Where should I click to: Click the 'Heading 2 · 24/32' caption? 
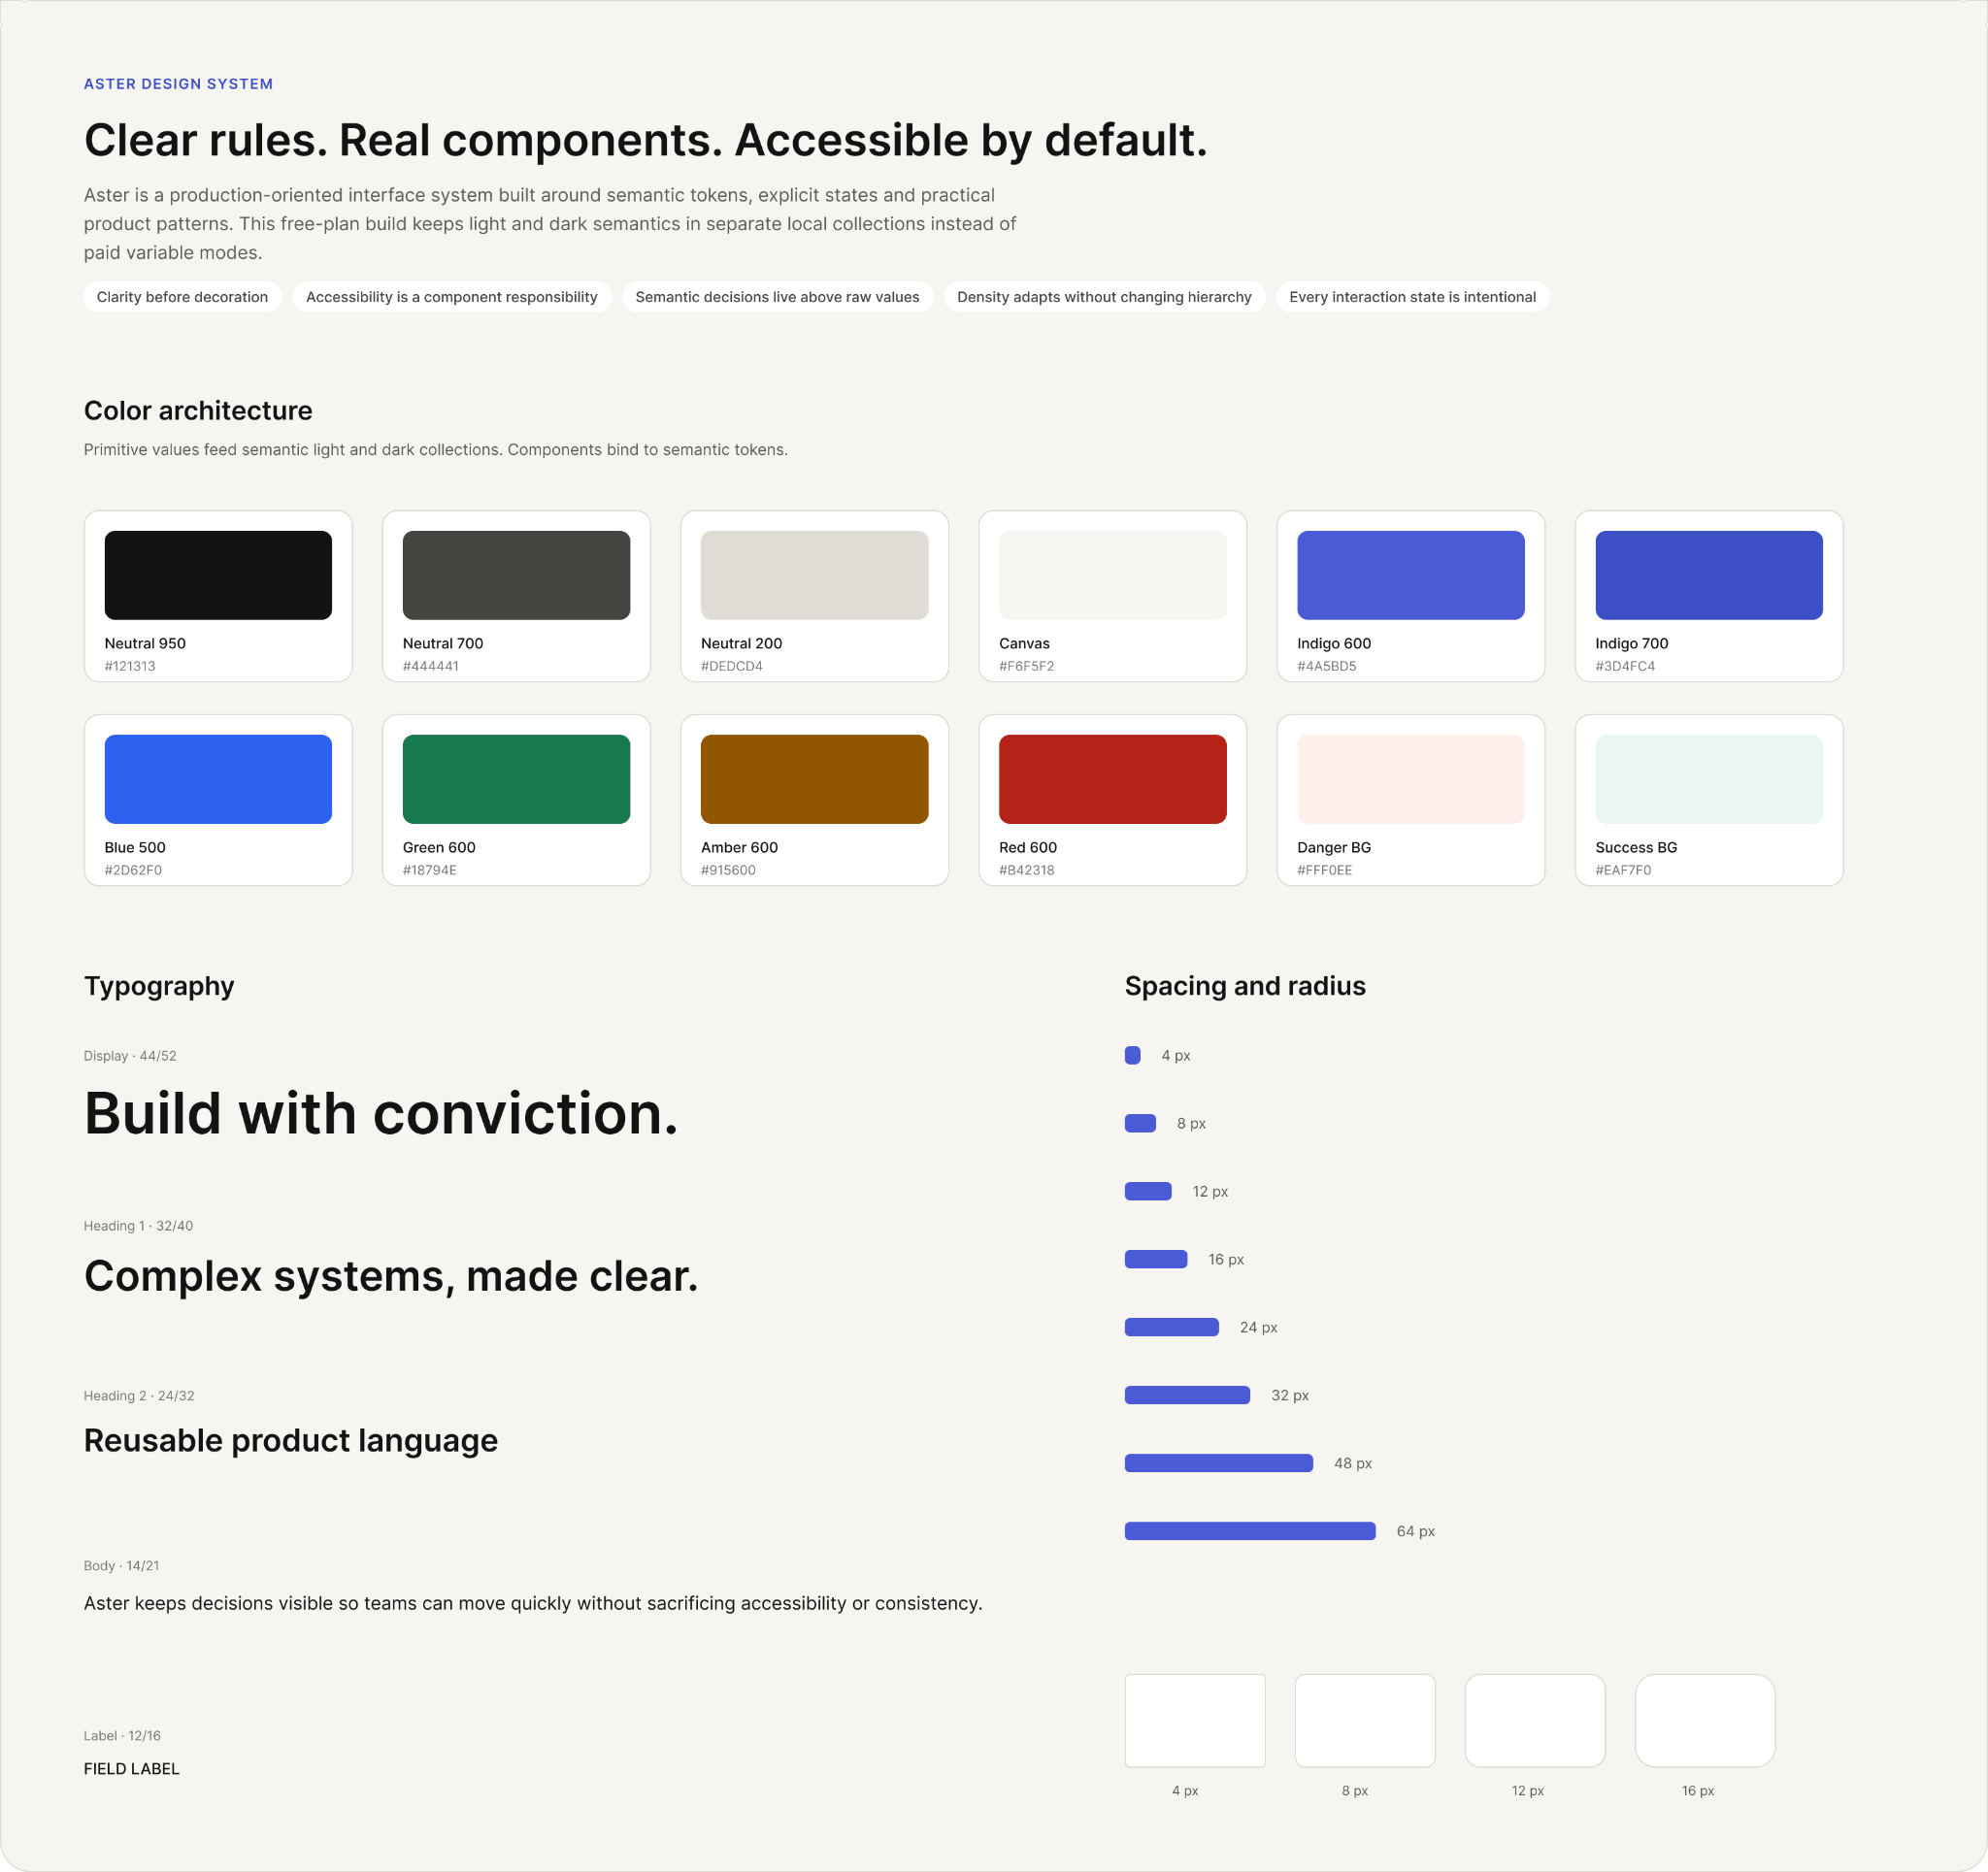(139, 1396)
